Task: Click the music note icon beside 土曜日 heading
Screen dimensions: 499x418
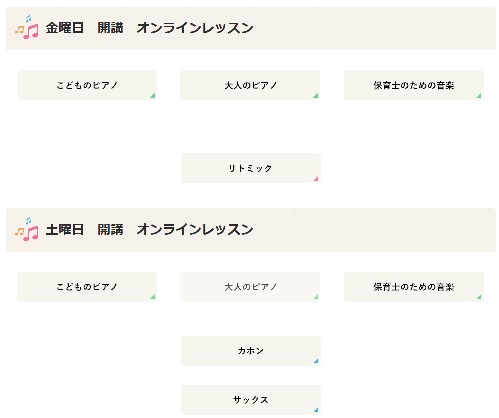Action: click(x=27, y=229)
